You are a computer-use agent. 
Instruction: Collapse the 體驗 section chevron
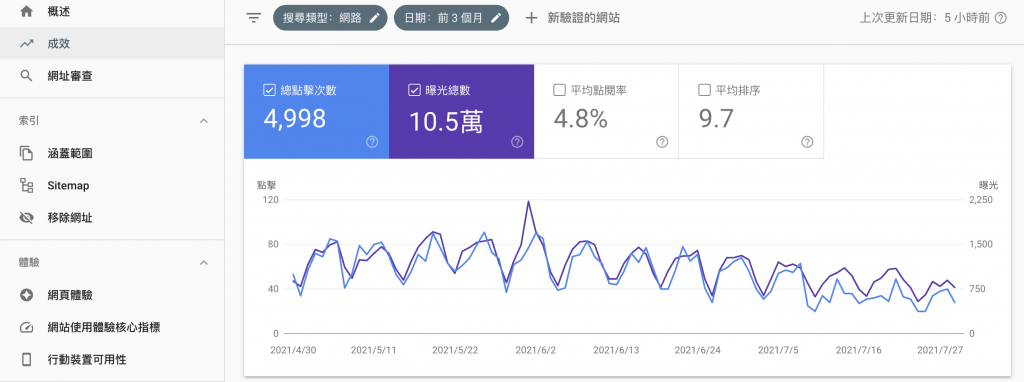204,263
